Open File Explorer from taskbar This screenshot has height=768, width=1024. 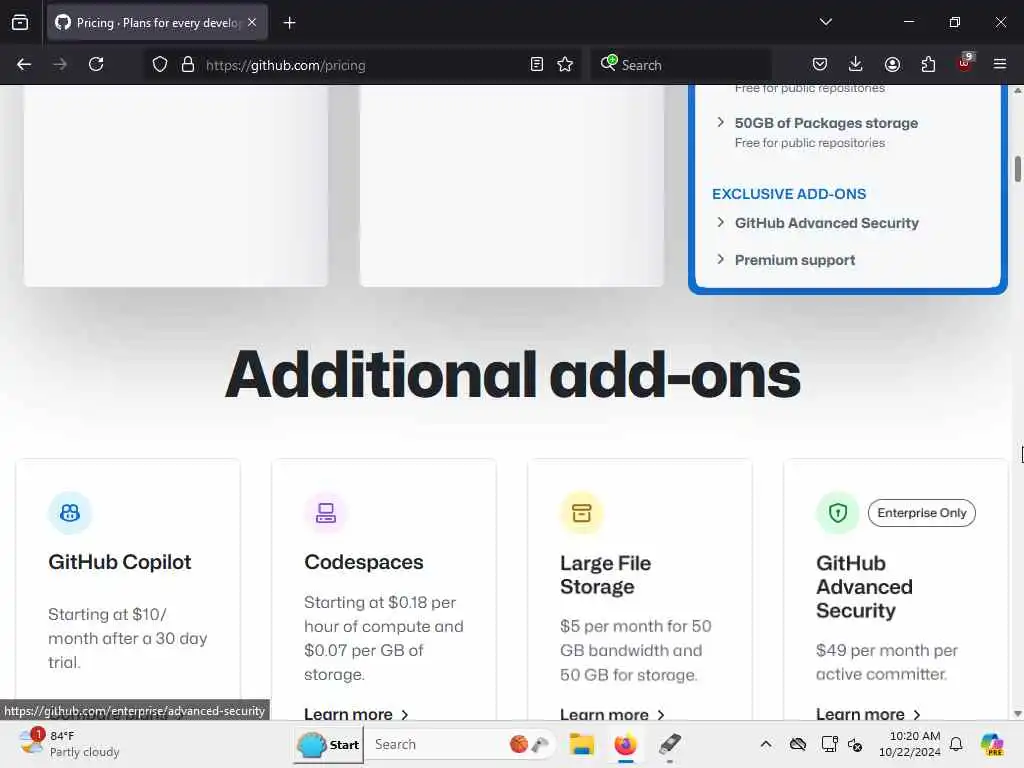click(x=581, y=744)
